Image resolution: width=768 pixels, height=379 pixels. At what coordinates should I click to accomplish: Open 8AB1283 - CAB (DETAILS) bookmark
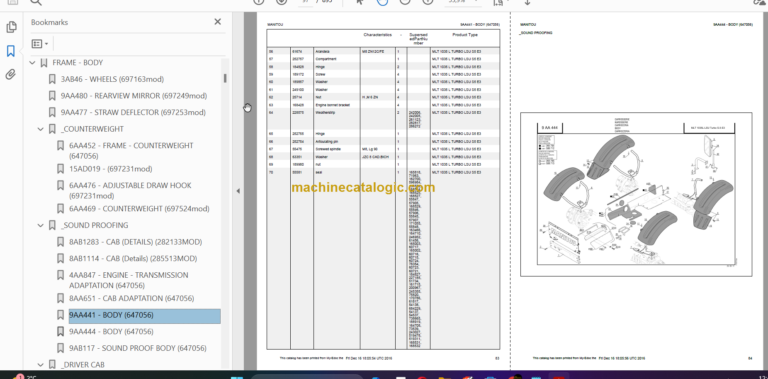[135, 242]
